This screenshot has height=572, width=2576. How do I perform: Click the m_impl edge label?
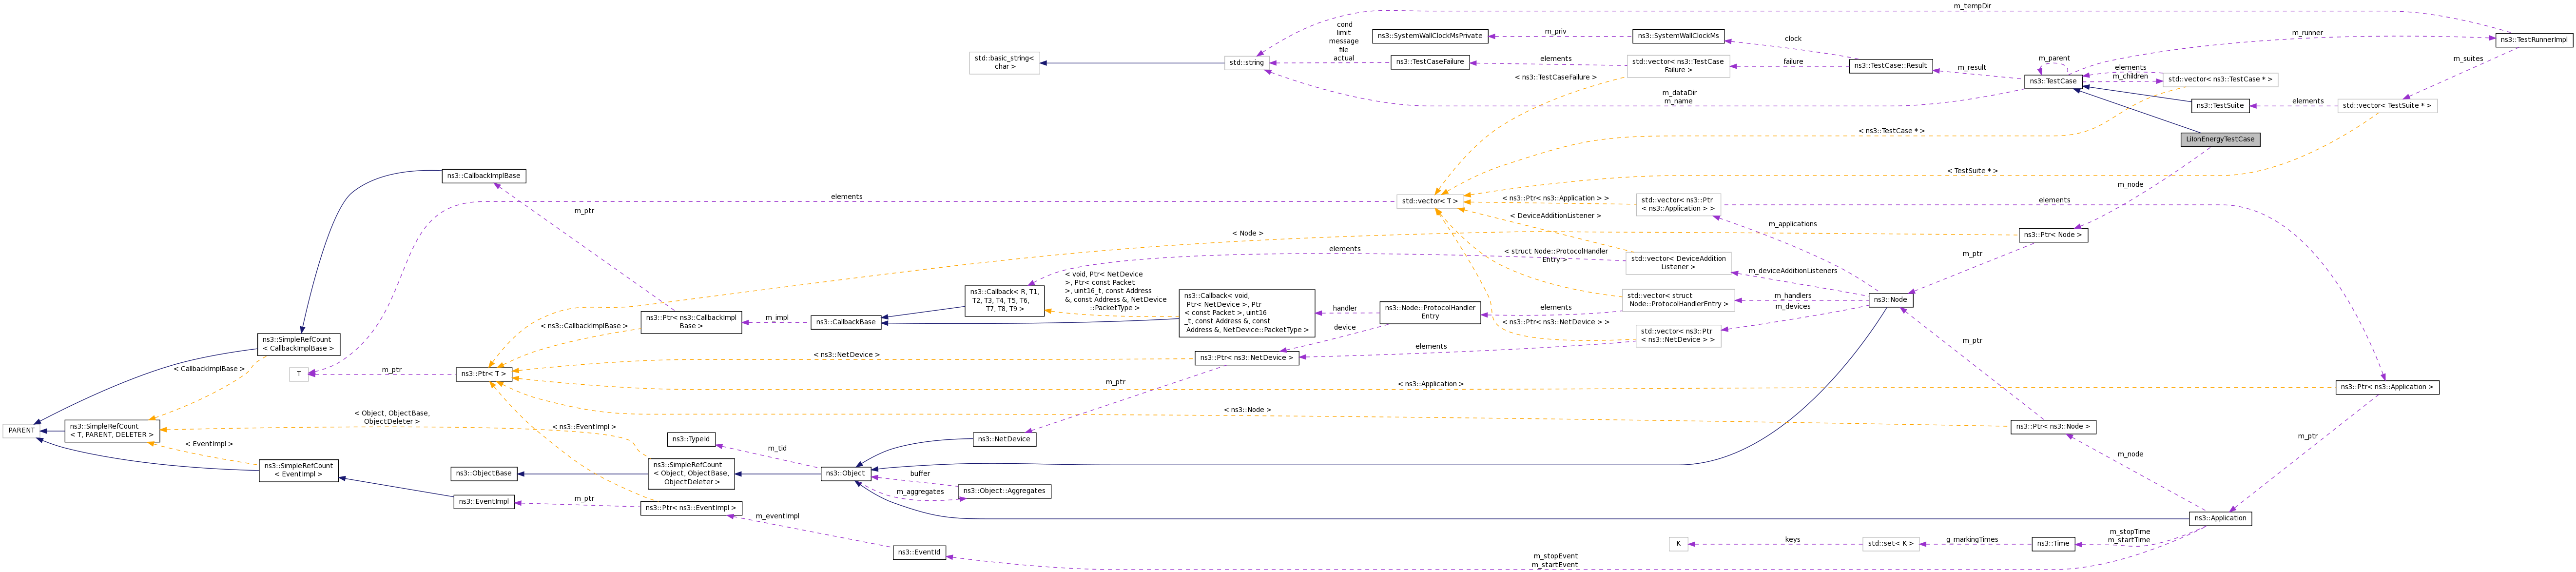[777, 318]
